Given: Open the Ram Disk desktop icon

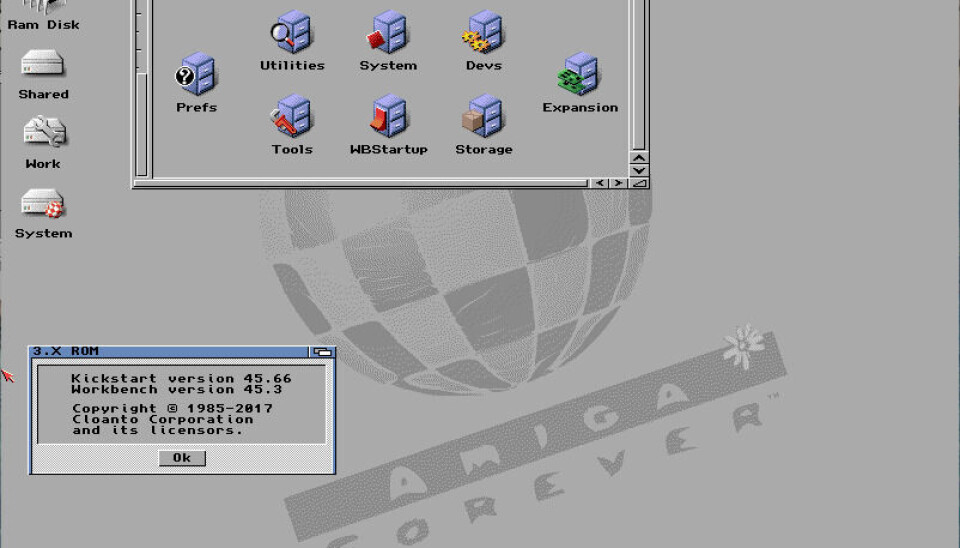Looking at the screenshot, I should [x=43, y=15].
